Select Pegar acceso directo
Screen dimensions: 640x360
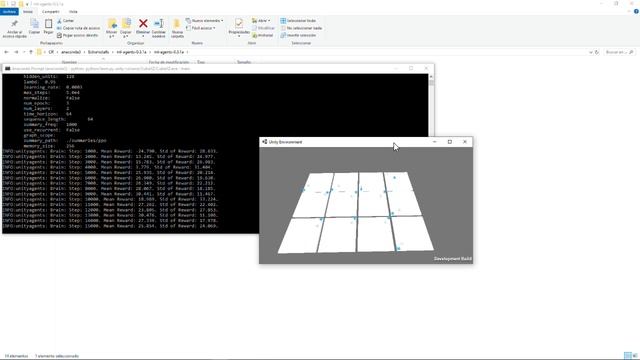tap(78, 36)
